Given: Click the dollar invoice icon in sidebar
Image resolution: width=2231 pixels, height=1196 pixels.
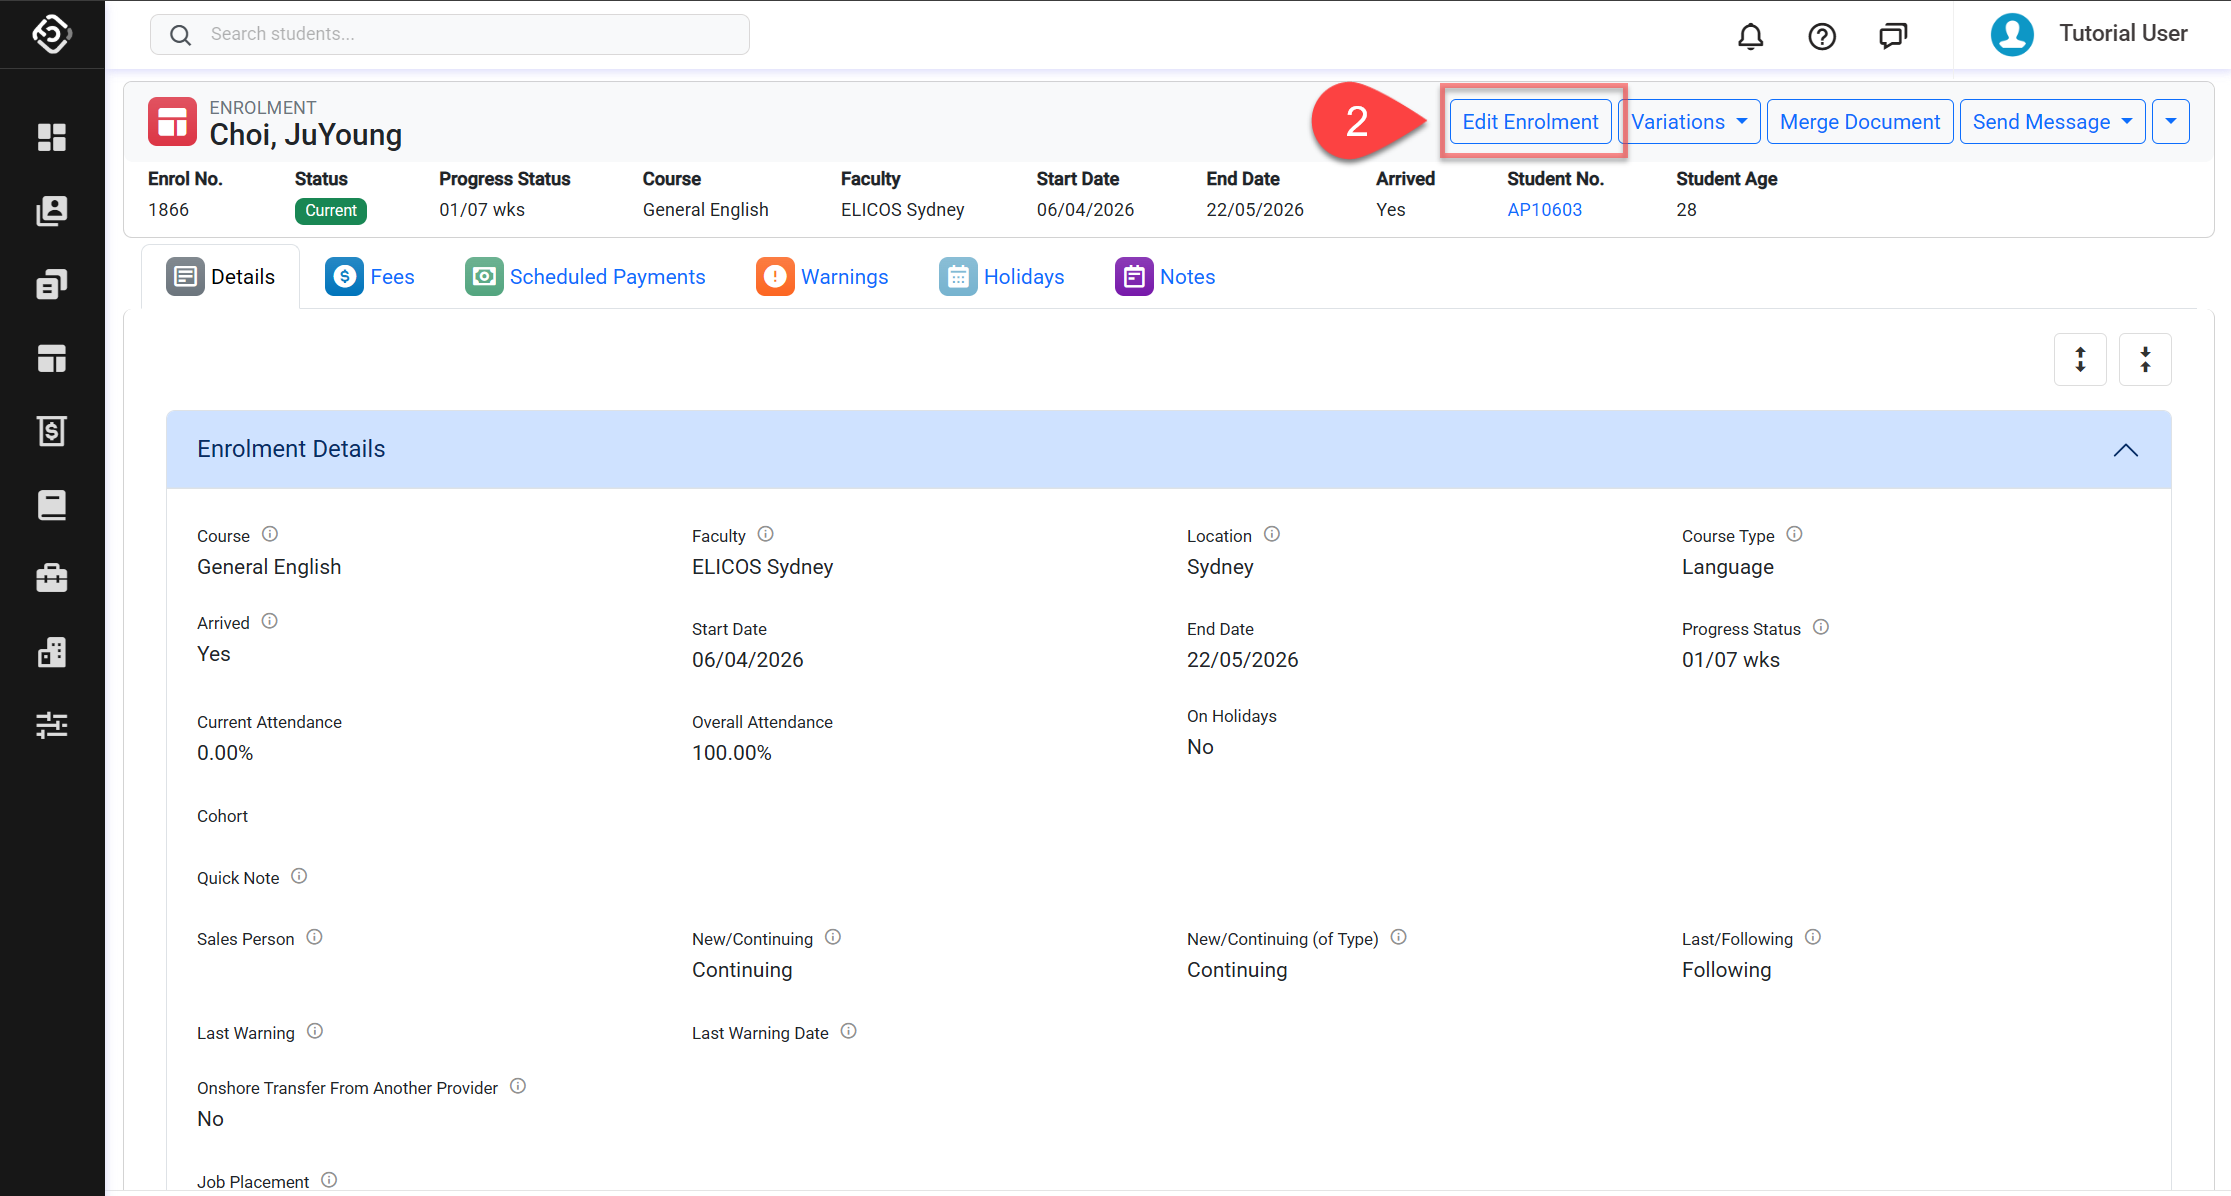Looking at the screenshot, I should [x=52, y=431].
